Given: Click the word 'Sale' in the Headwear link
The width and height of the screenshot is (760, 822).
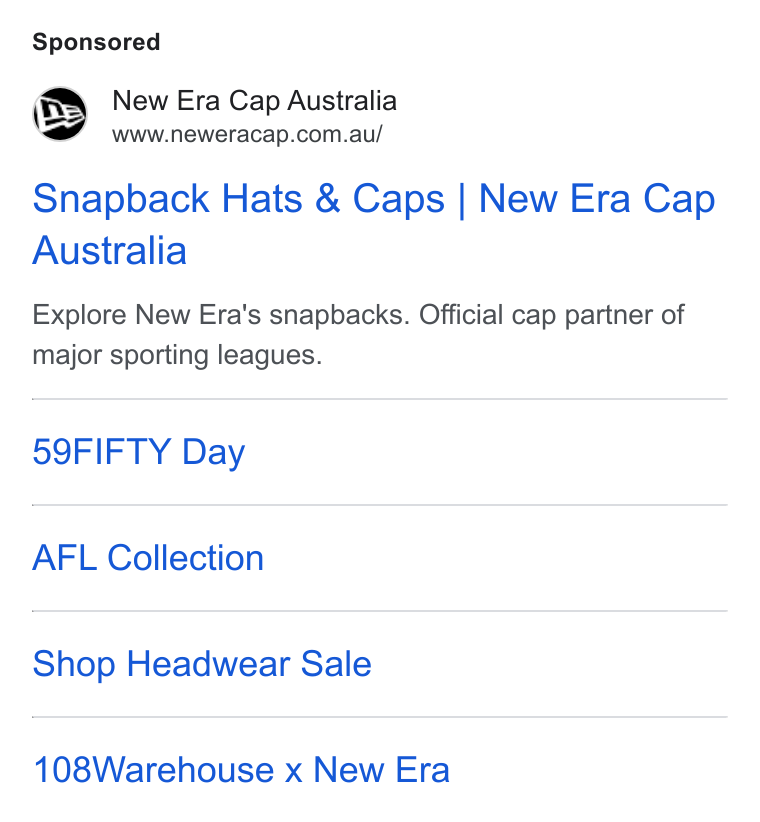Looking at the screenshot, I should point(336,664).
